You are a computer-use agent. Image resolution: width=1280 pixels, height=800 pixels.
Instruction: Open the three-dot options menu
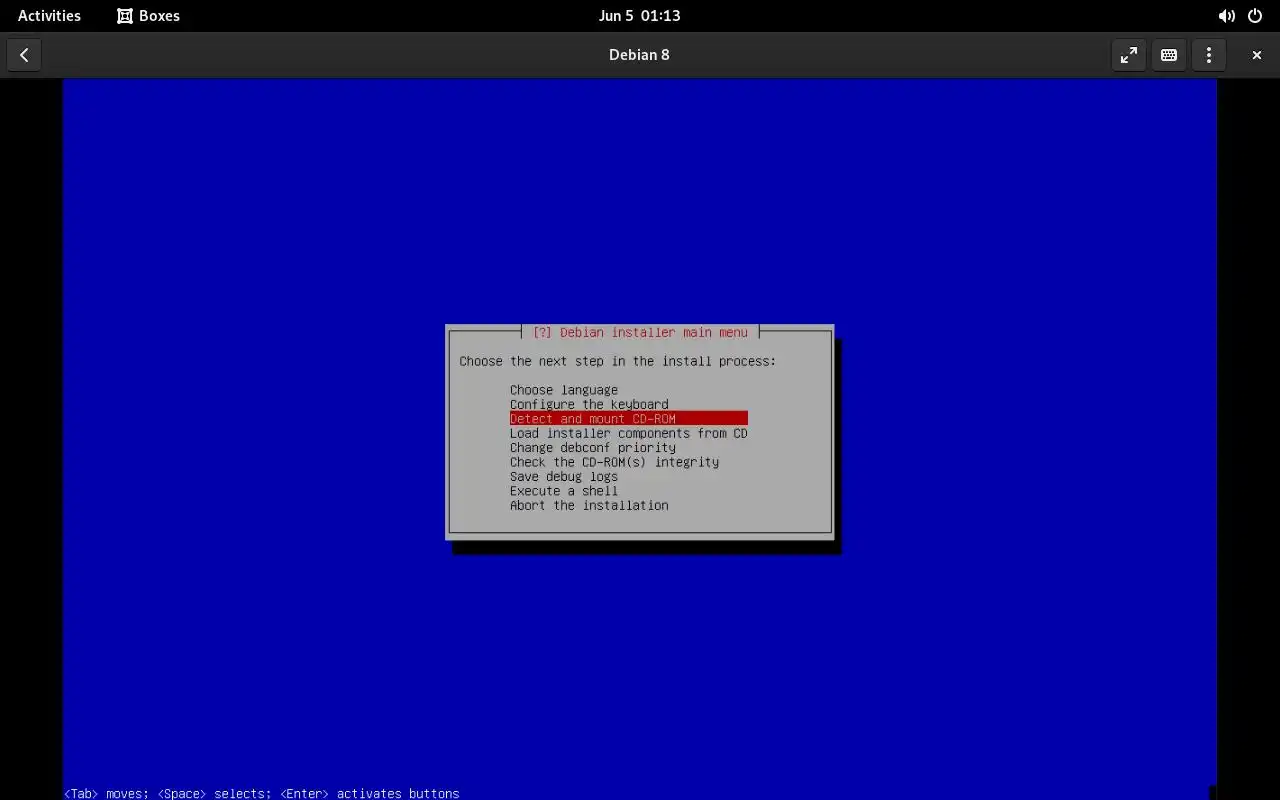[1209, 55]
